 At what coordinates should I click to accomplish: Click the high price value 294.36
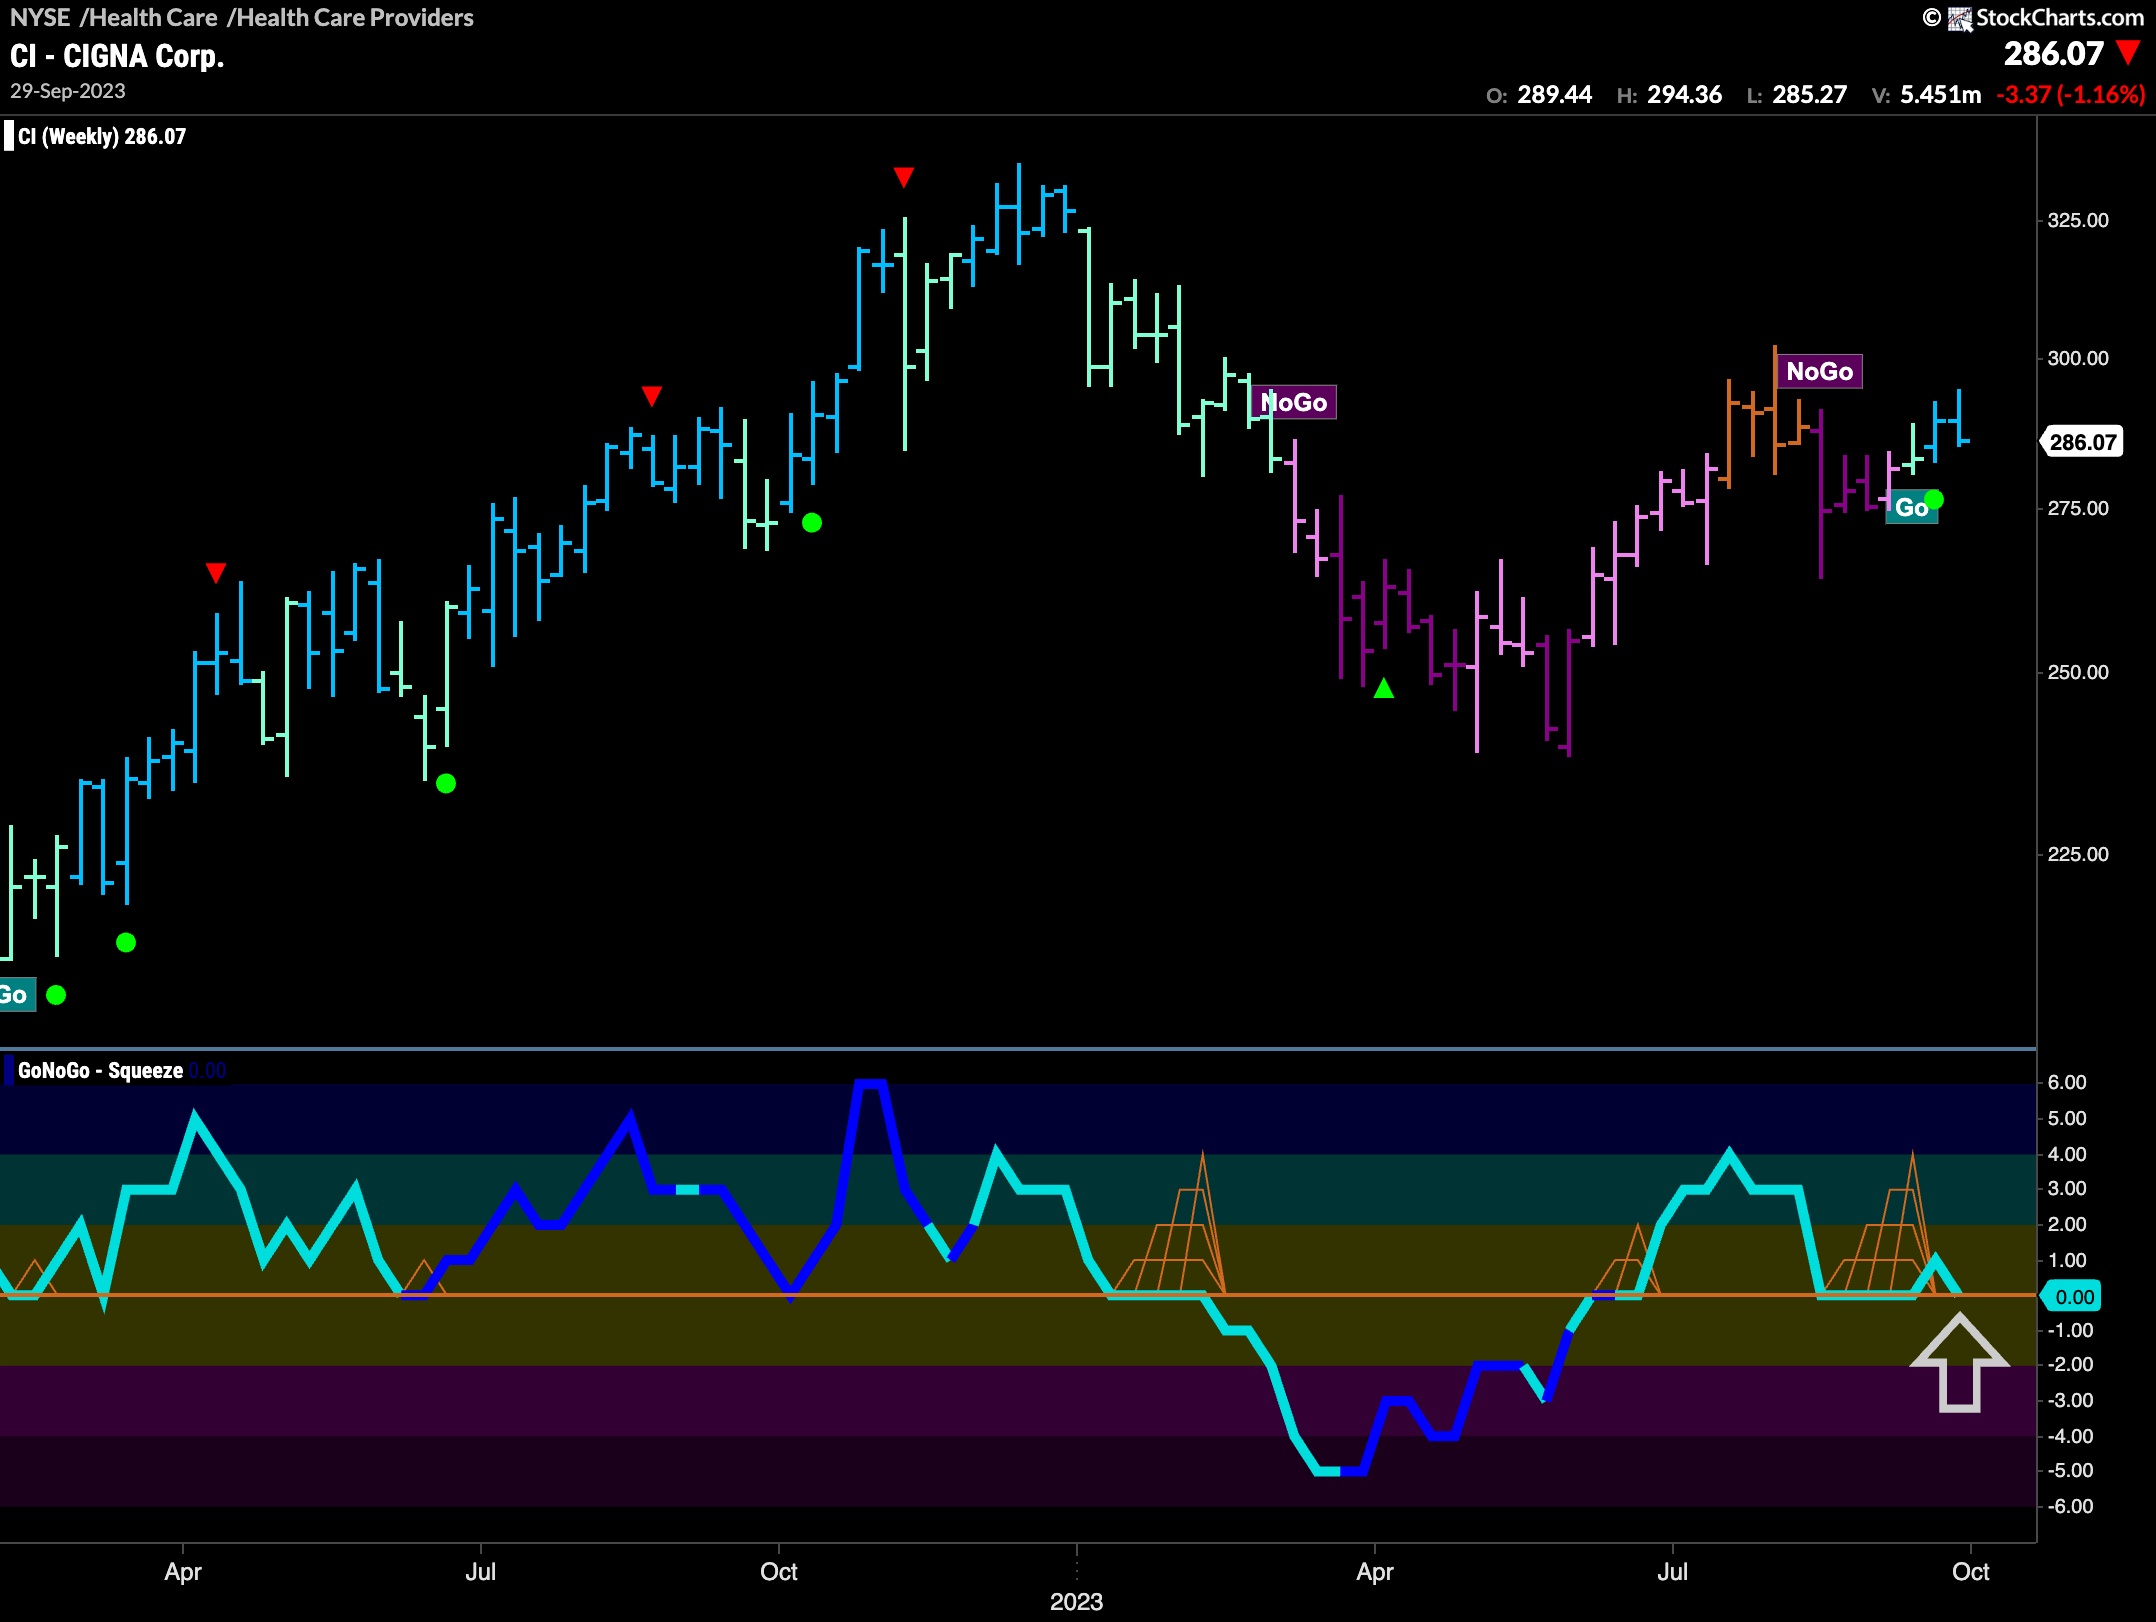pos(1684,95)
